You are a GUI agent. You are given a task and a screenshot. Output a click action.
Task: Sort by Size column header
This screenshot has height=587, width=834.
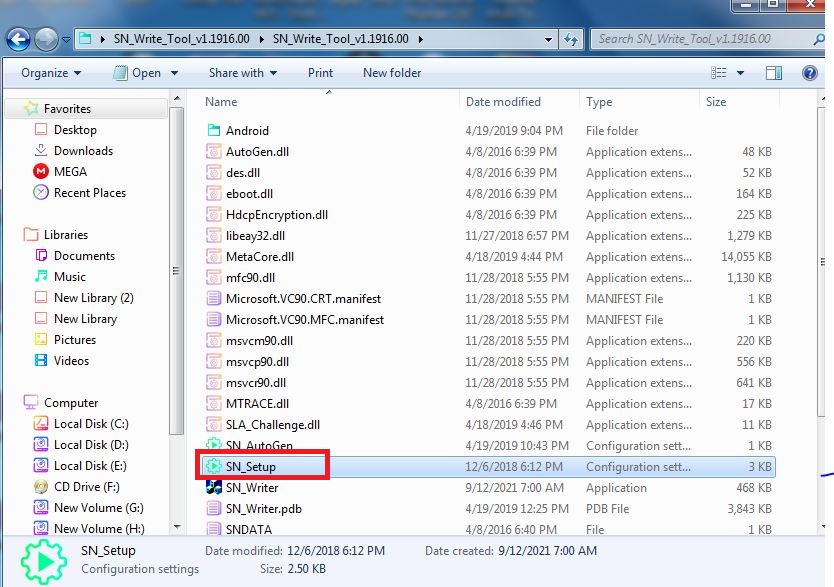[x=716, y=102]
